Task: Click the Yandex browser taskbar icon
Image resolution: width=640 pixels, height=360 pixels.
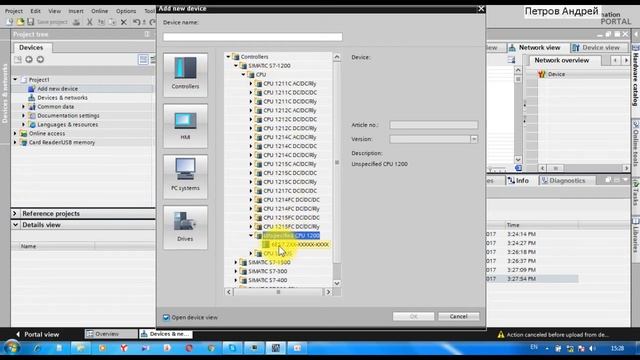Action: pos(124,348)
